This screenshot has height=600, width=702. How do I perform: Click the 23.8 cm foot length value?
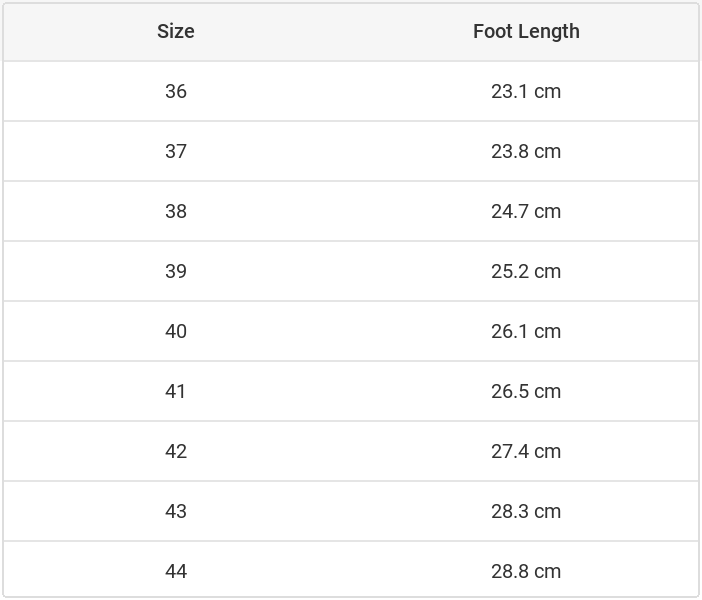pyautogui.click(x=526, y=151)
